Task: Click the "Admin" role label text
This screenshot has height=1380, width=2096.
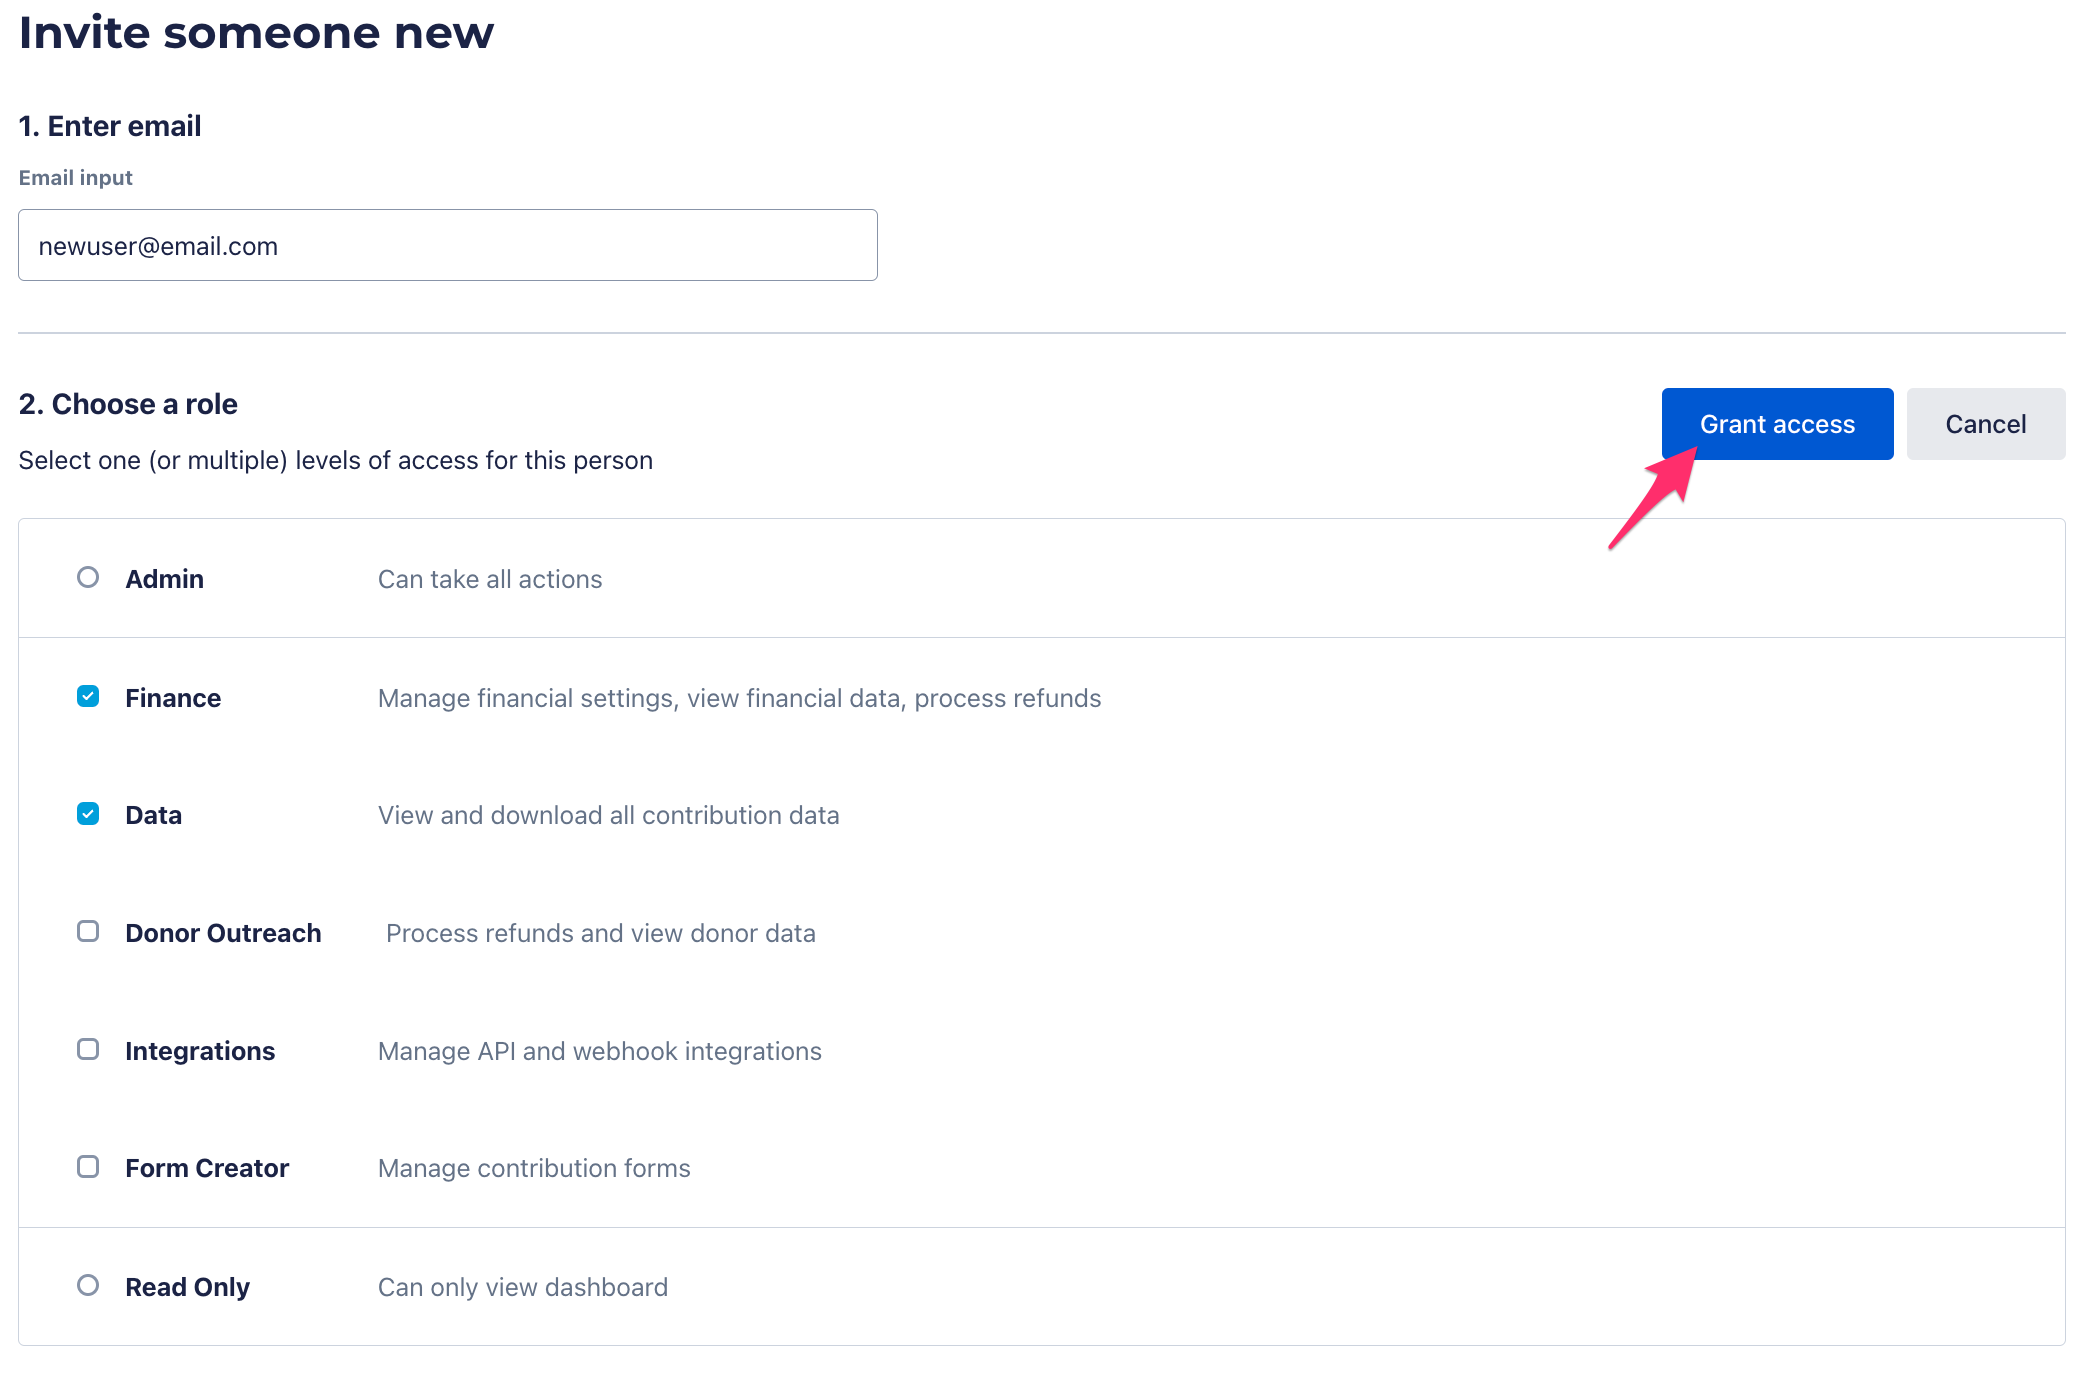Action: [164, 579]
